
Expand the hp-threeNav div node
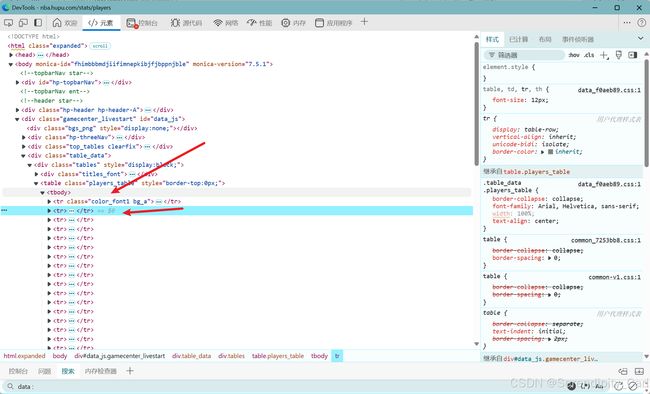coord(24,137)
